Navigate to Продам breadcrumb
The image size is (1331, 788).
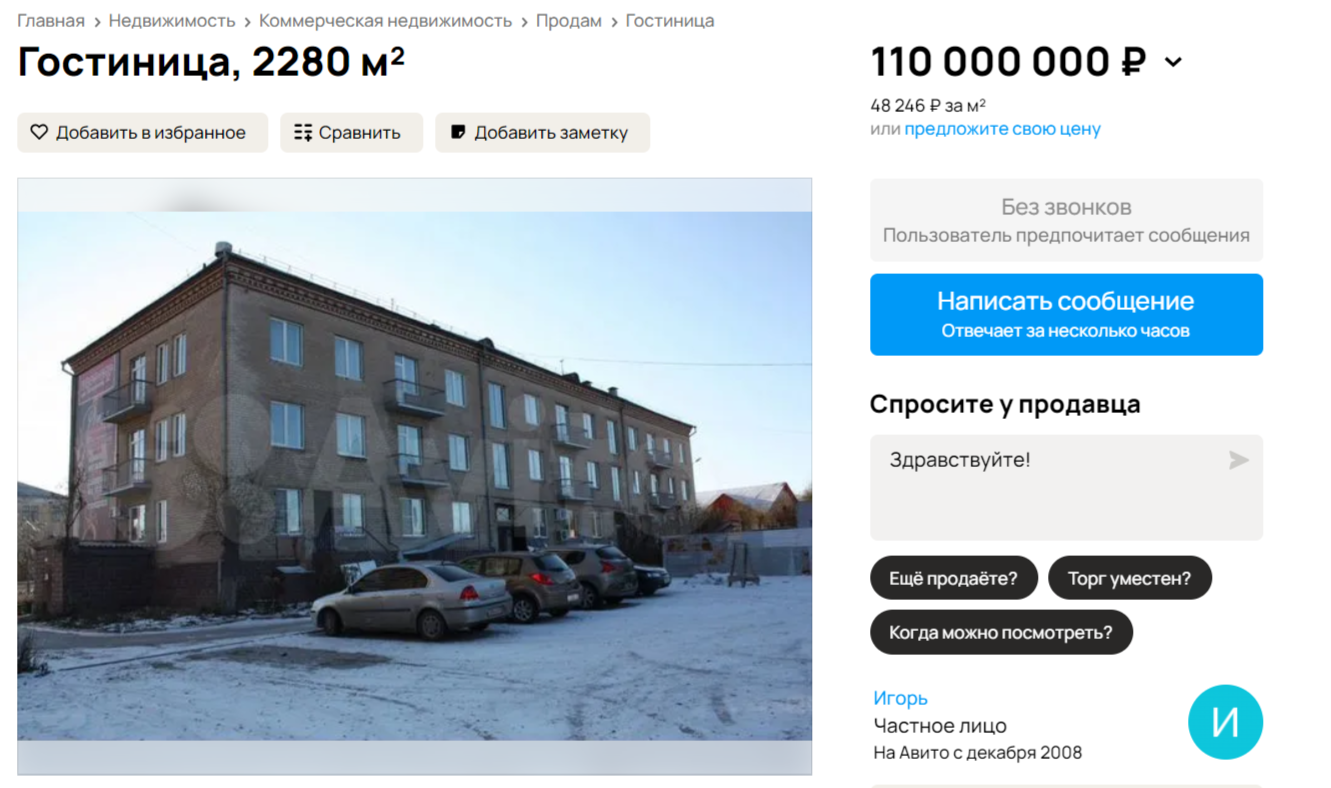pos(569,21)
